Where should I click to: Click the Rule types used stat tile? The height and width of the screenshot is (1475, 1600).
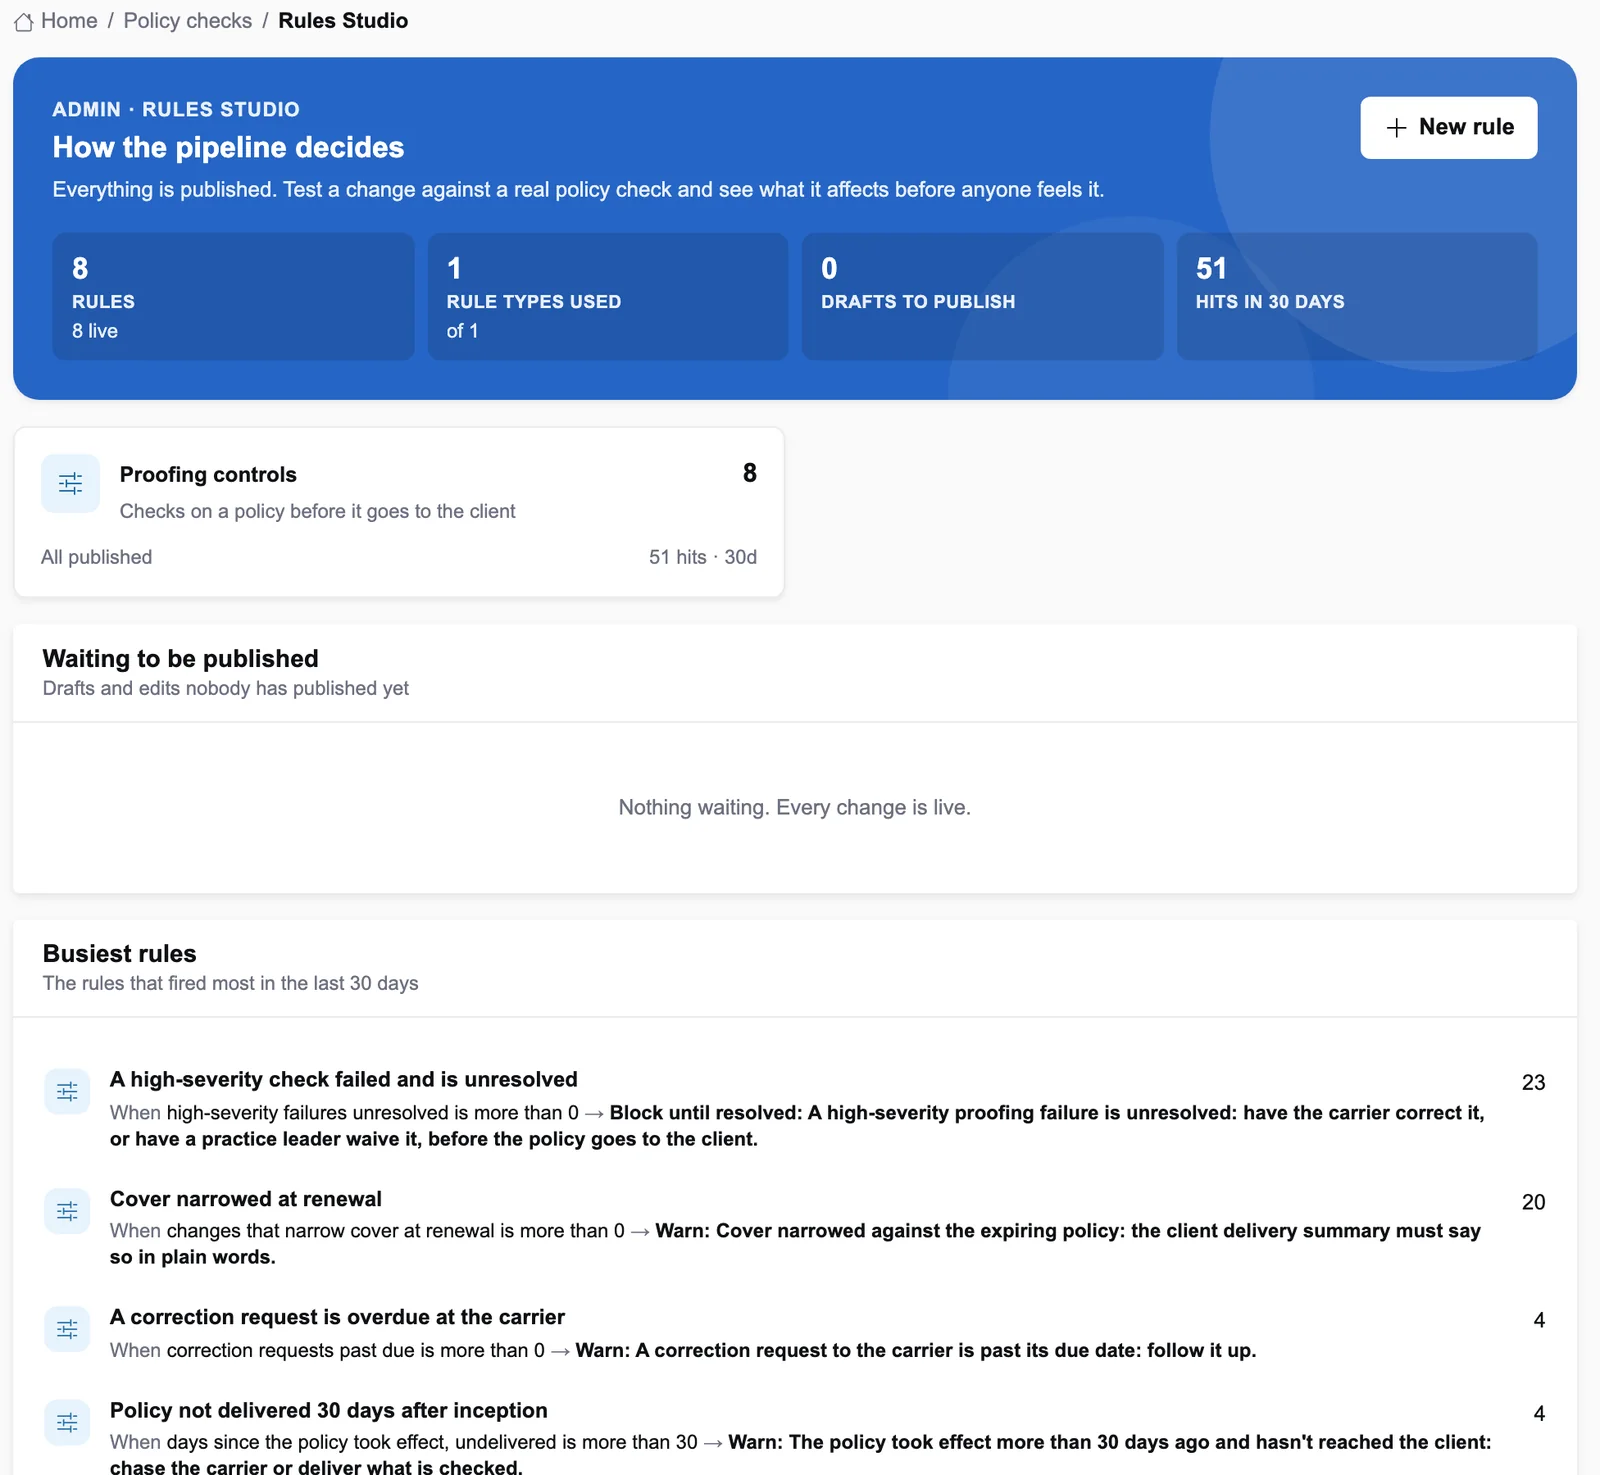tap(608, 297)
